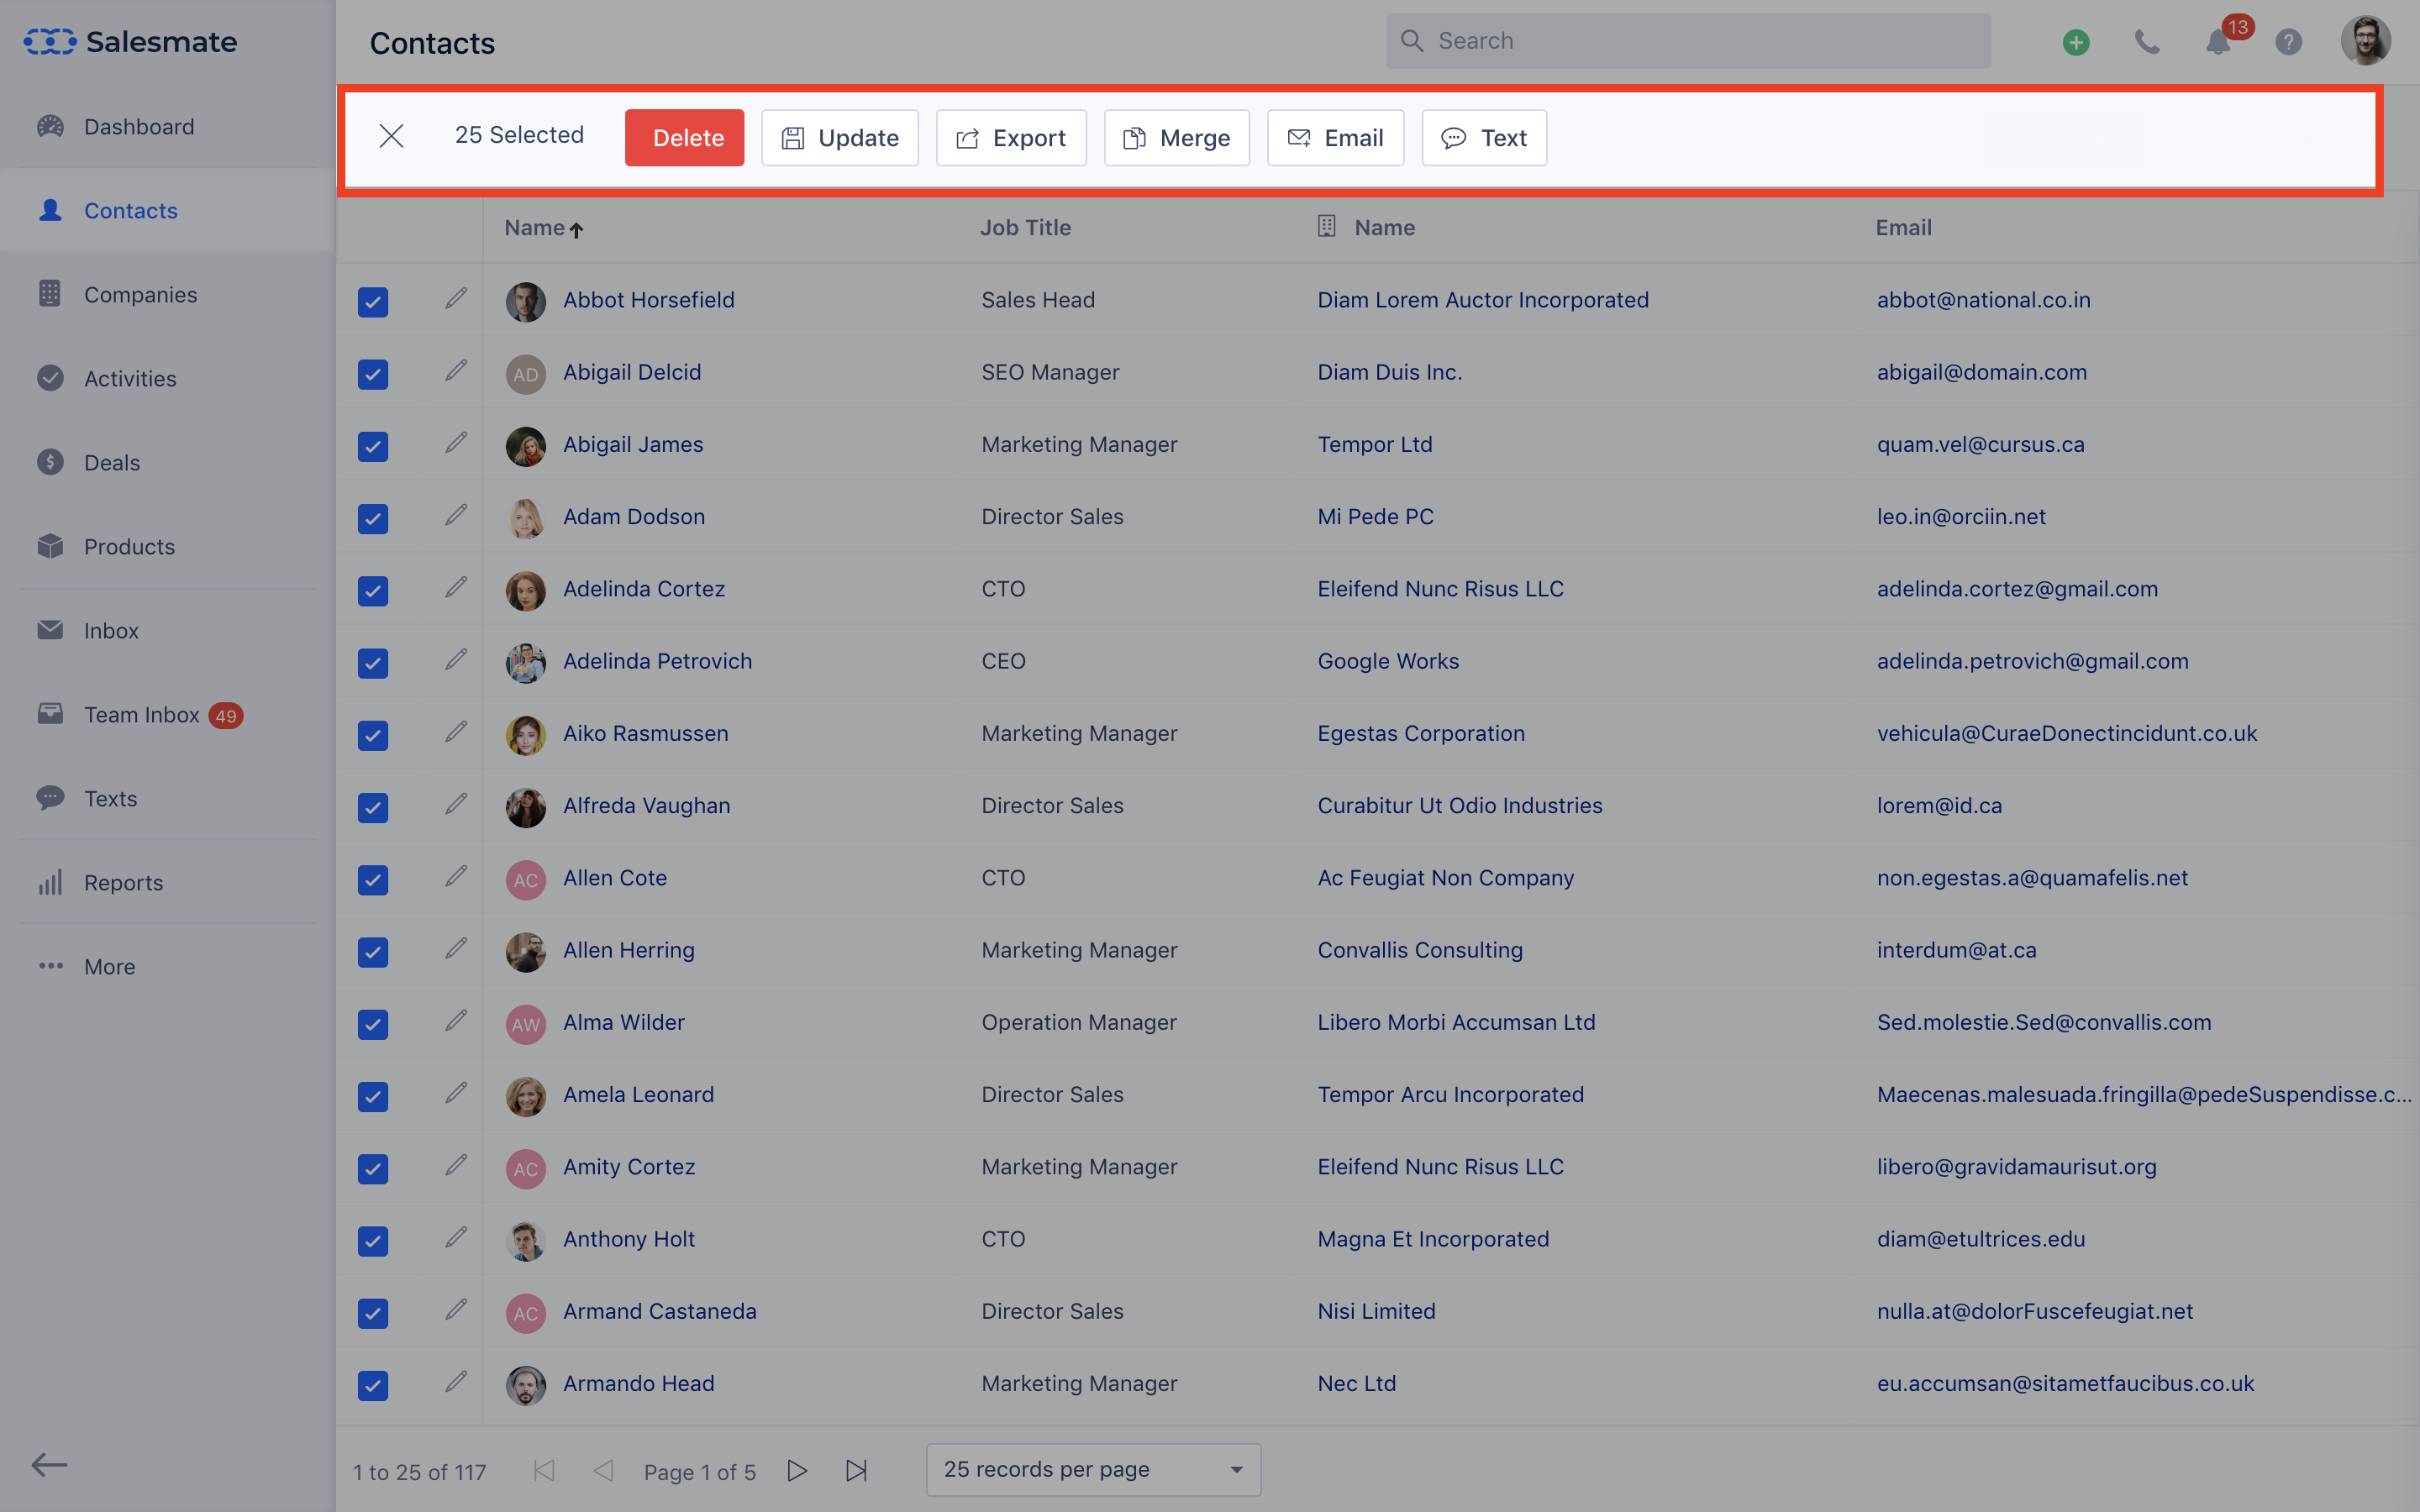Screen dimensions: 2420x1512
Task: Click the company building column icon
Action: click(1327, 226)
